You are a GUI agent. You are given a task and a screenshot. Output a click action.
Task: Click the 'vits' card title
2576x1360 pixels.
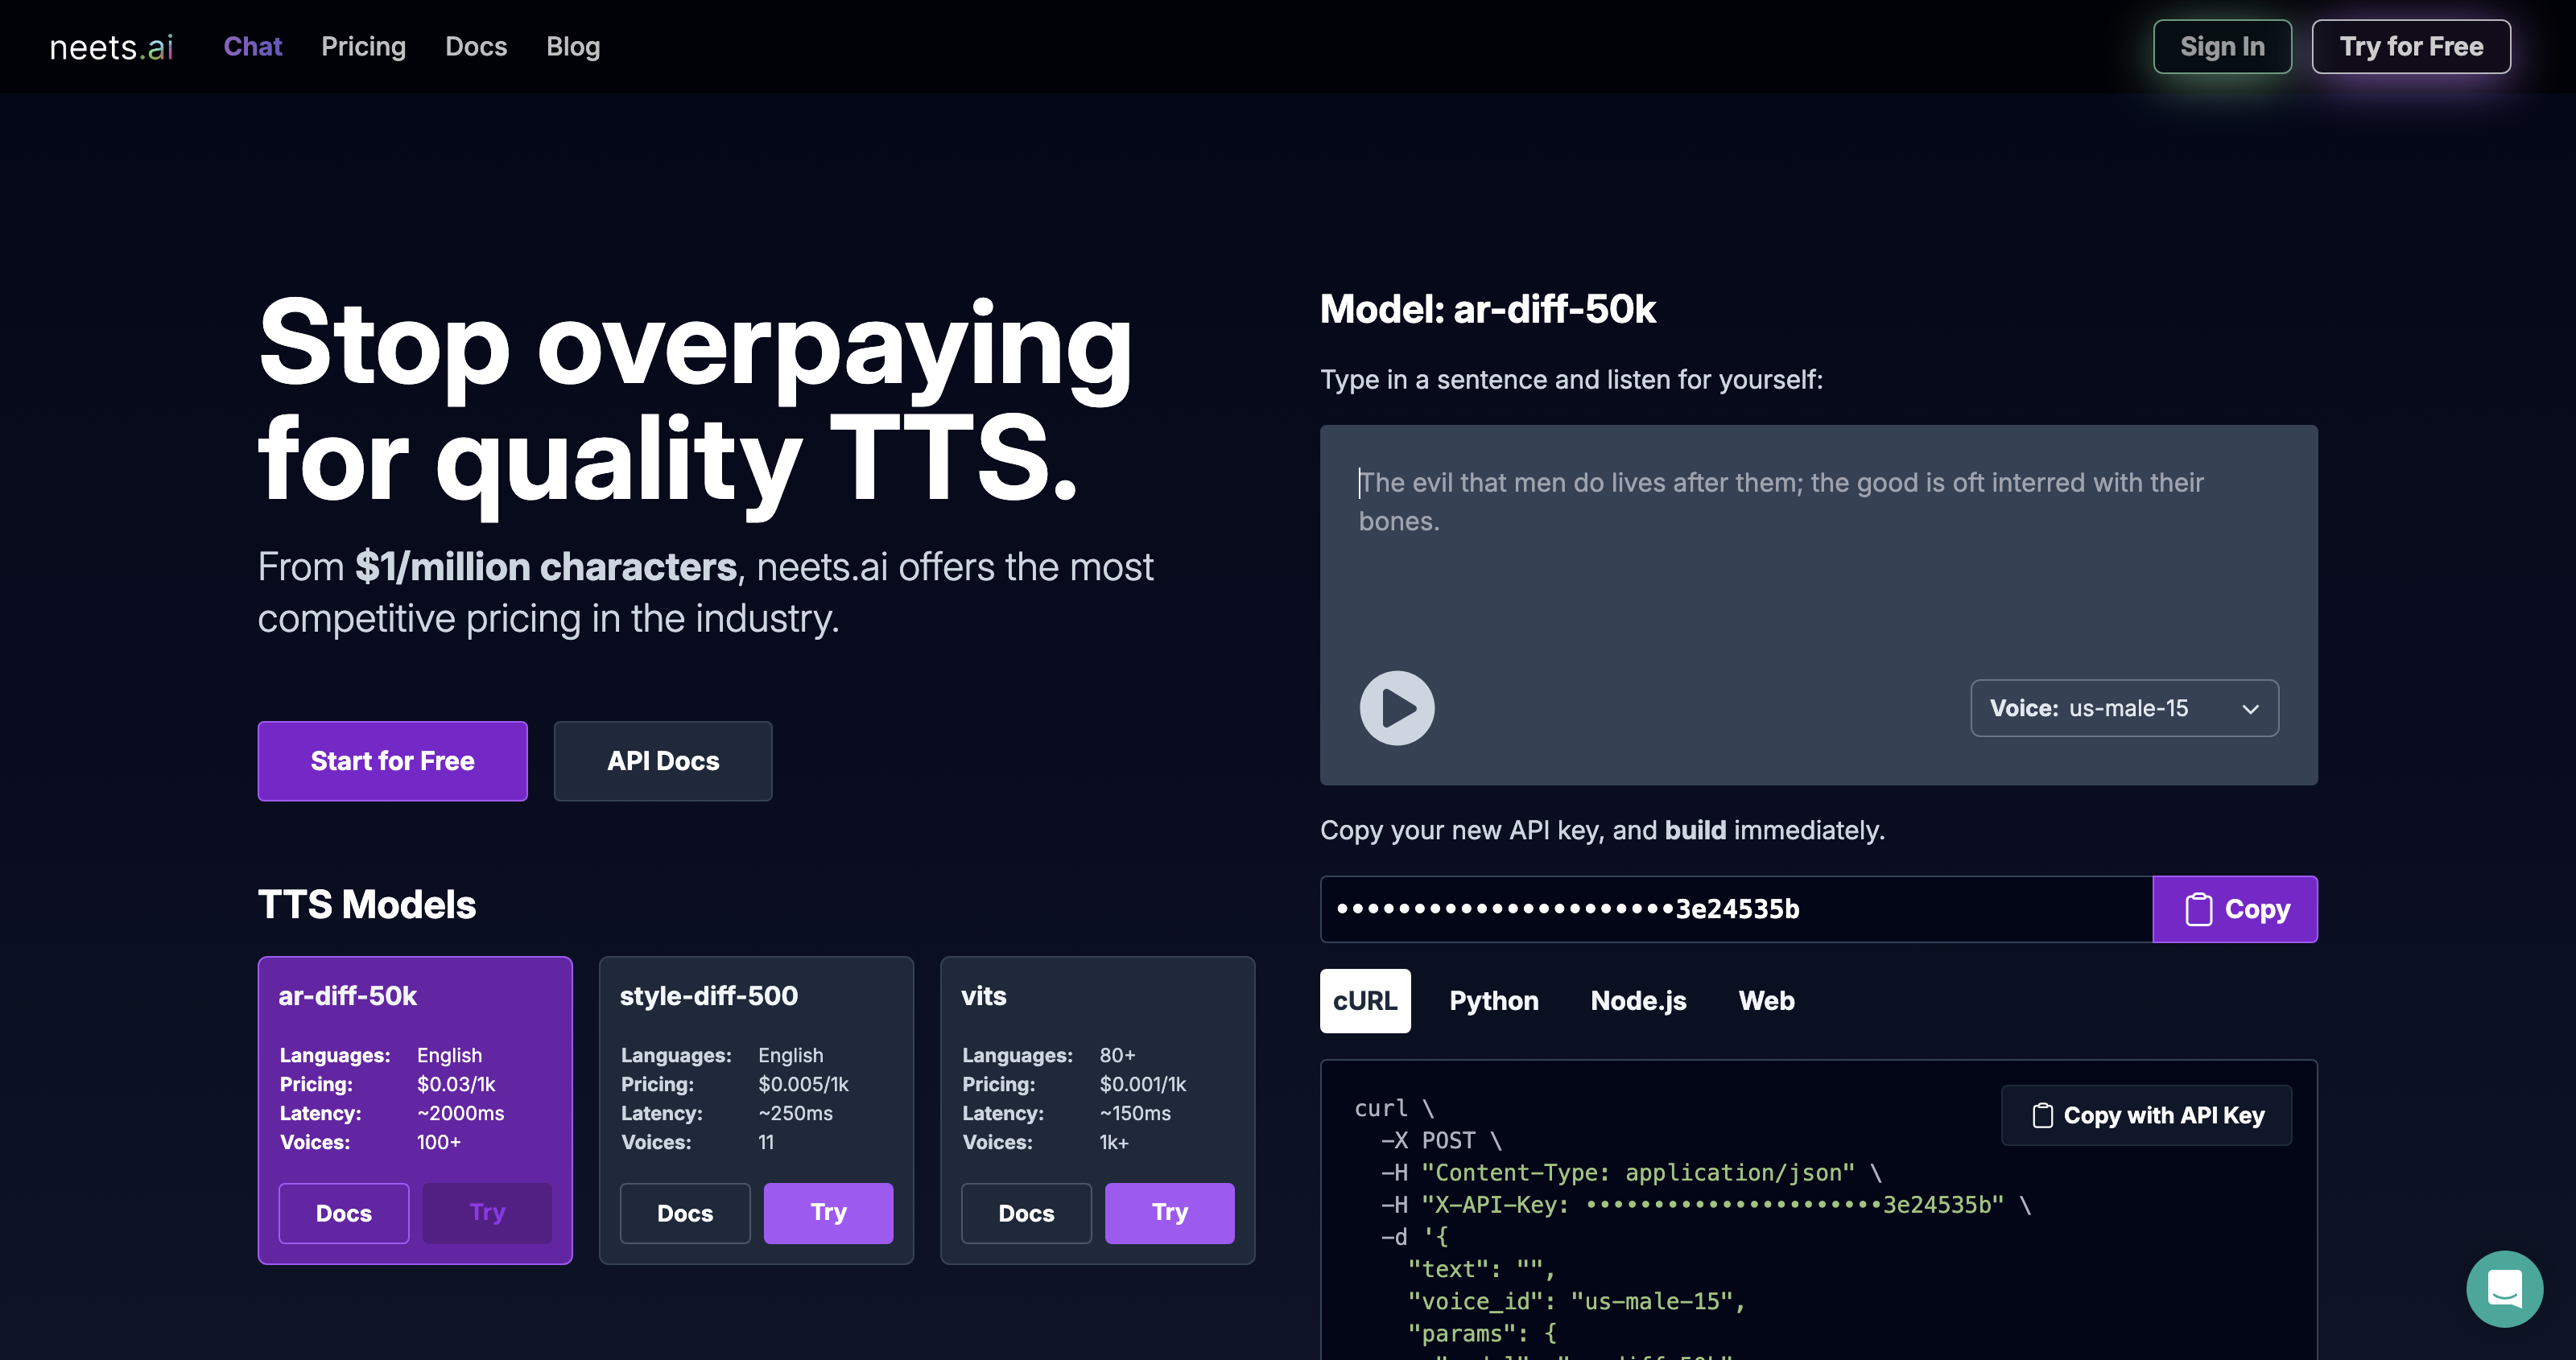coord(984,996)
